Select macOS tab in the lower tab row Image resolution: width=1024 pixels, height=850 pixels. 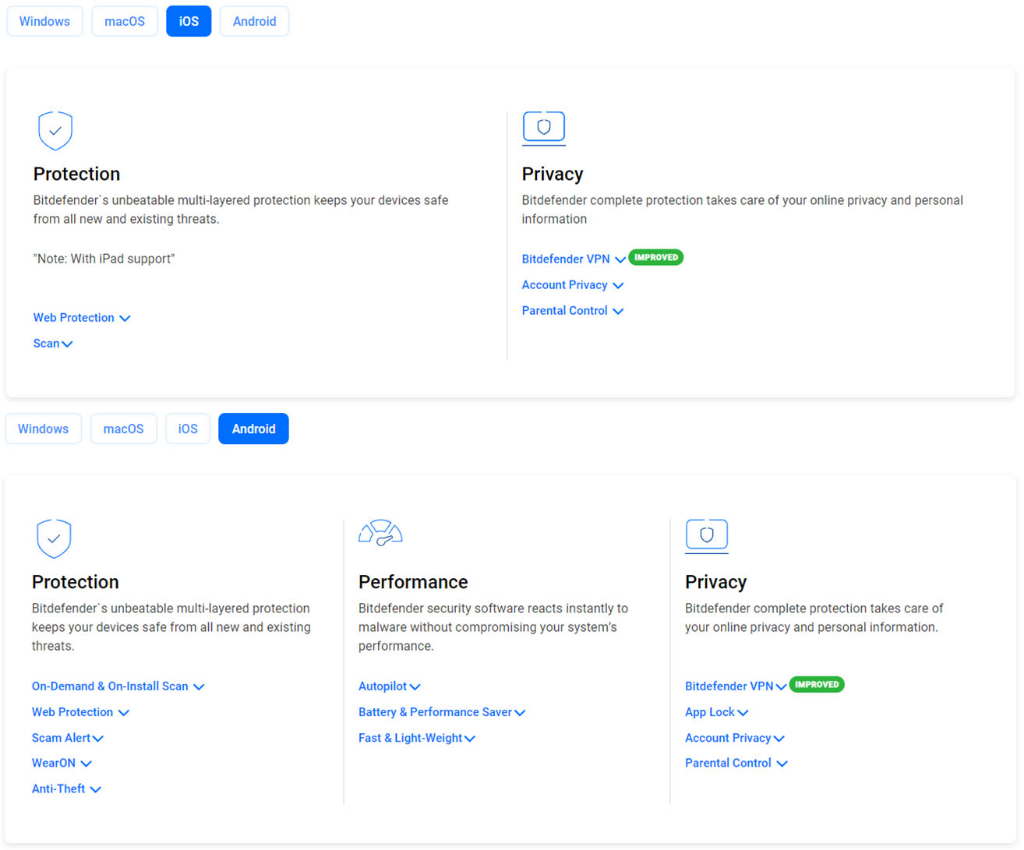(x=123, y=429)
